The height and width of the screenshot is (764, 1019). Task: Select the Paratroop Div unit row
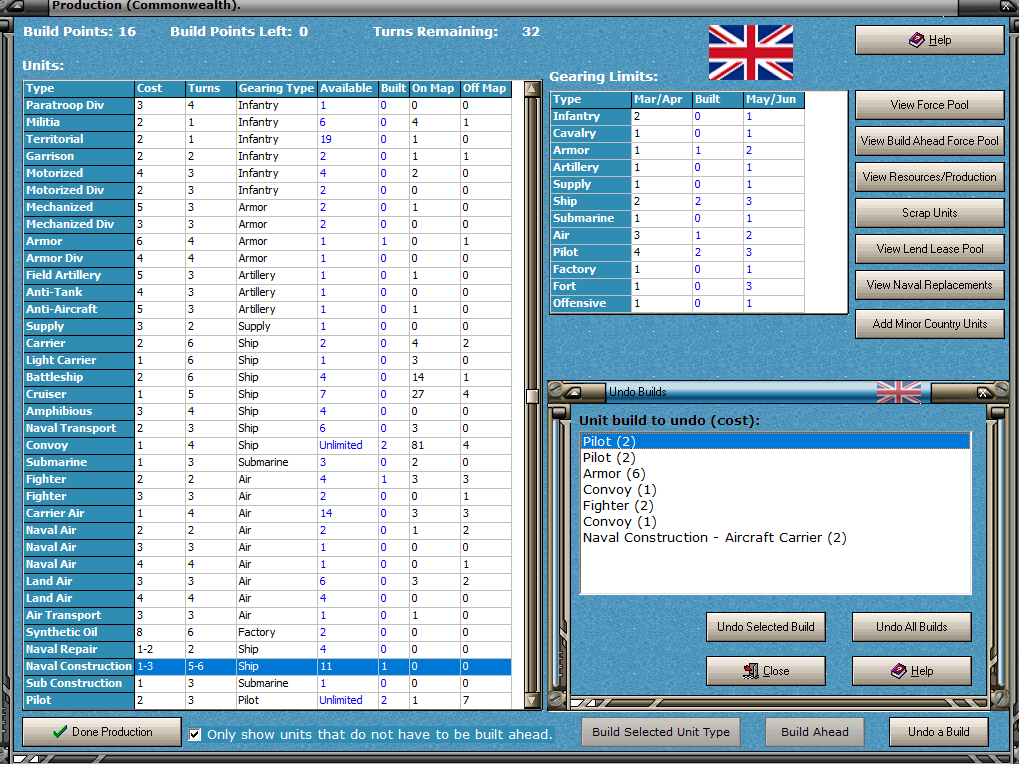pyautogui.click(x=267, y=105)
